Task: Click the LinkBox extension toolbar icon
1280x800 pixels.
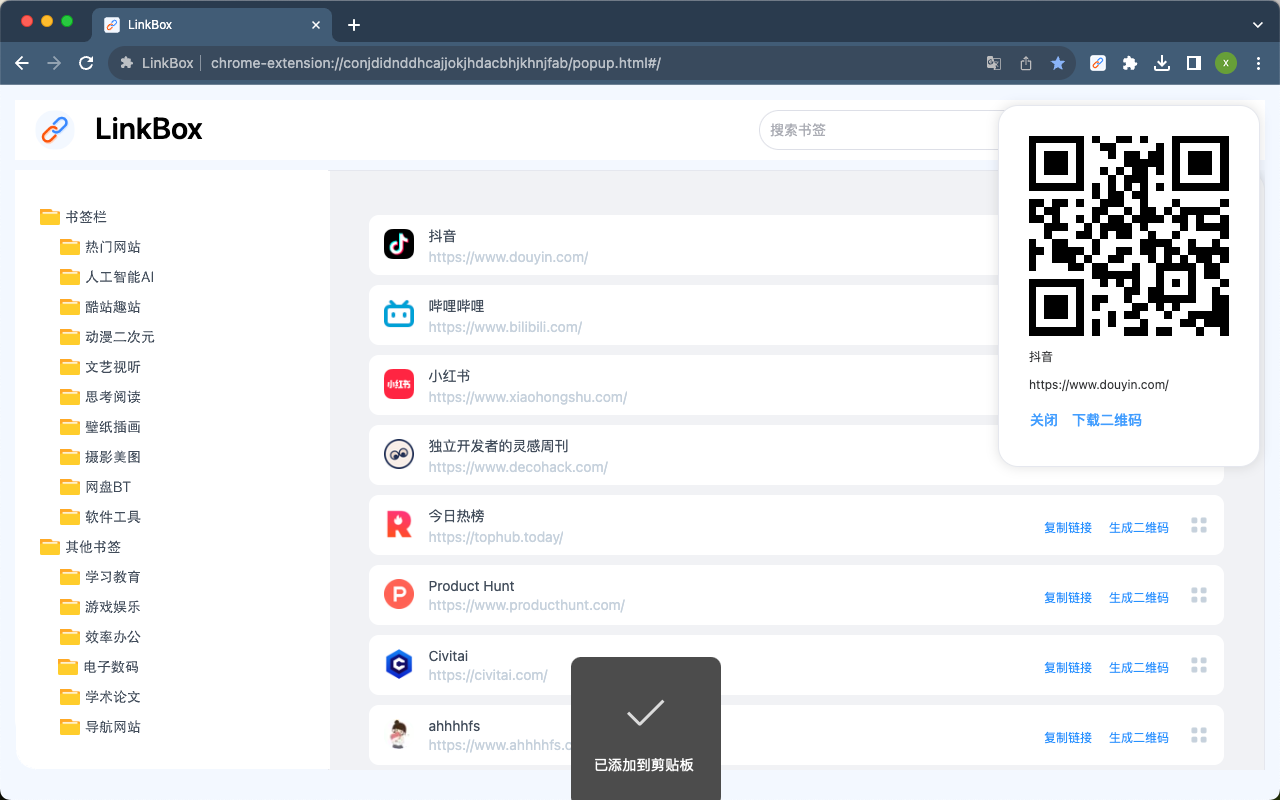Action: coord(1098,63)
